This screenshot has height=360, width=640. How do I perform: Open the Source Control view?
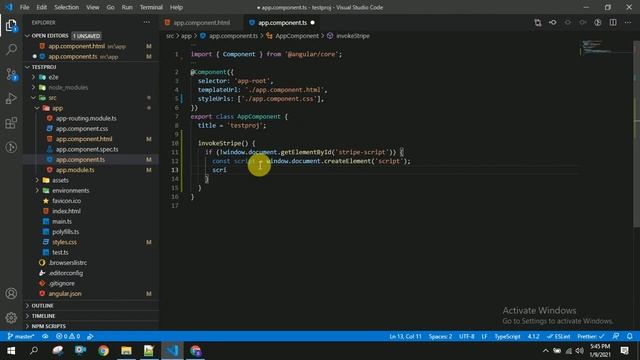click(11, 74)
